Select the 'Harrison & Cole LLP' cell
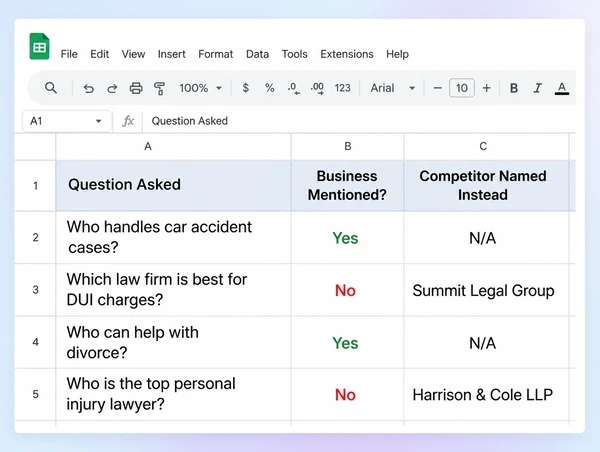This screenshot has width=600, height=452. [x=486, y=394]
